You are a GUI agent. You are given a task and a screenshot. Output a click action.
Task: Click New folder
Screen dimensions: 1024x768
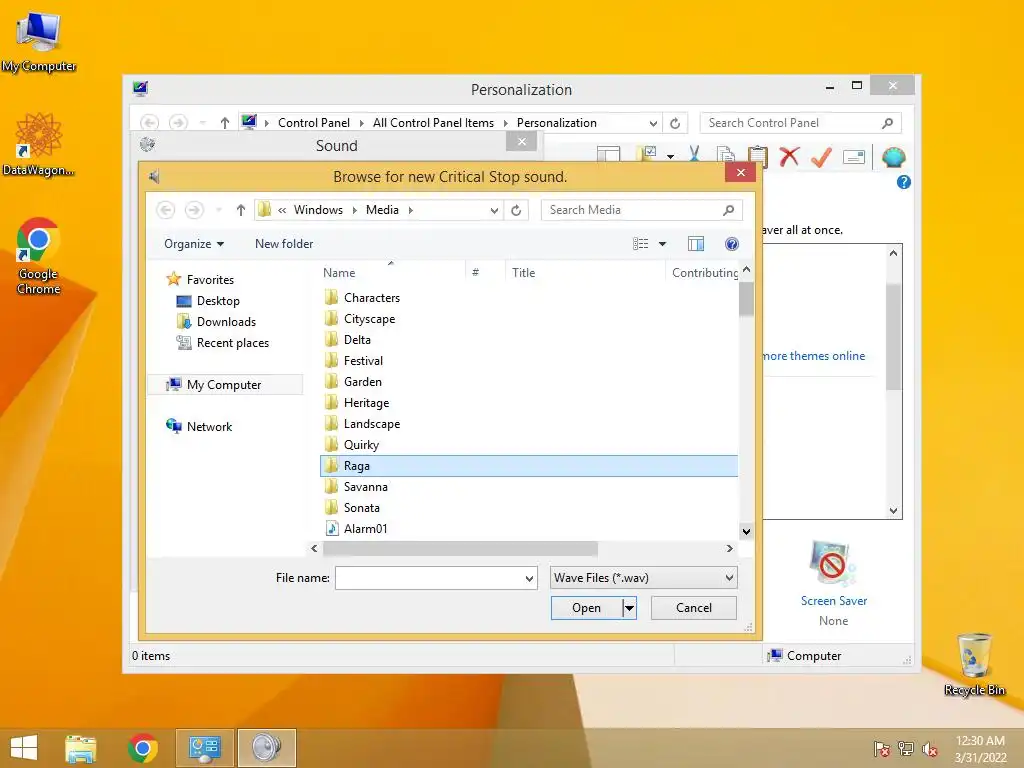[284, 244]
